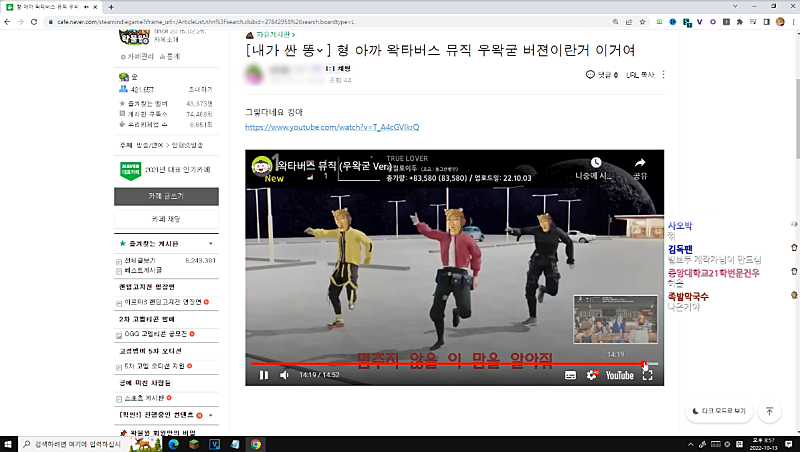Close the current browser tab
This screenshot has height=452, width=800.
tap(95, 7)
